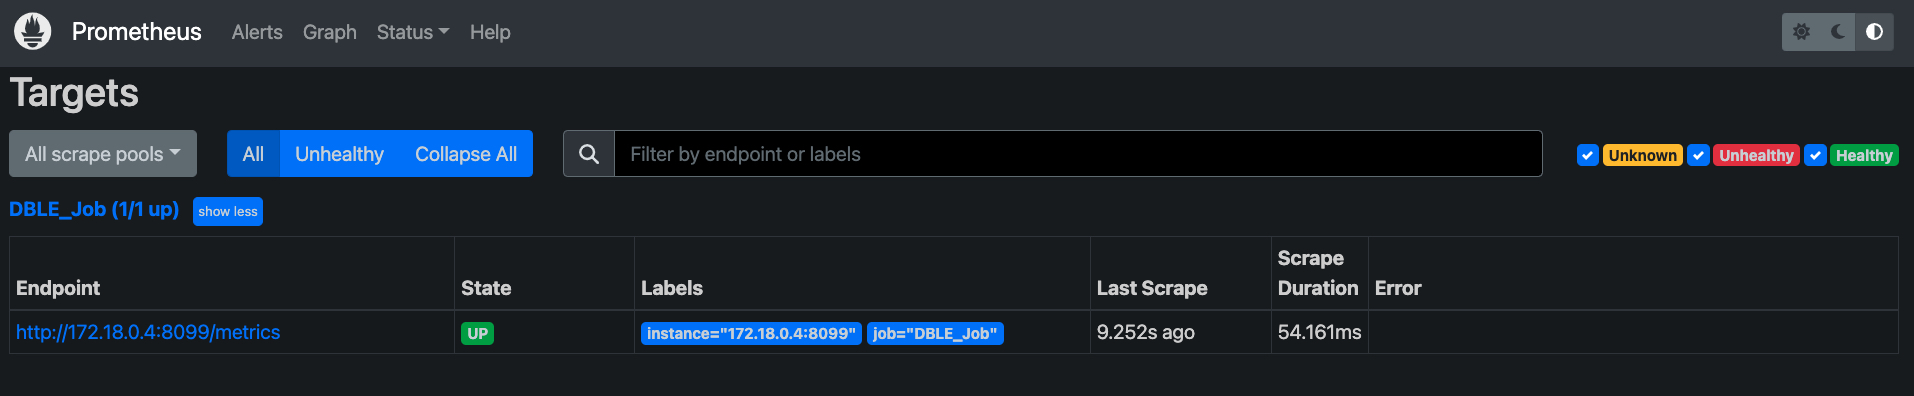Viewport: 1914px width, 396px height.
Task: Open the All scrape pools dropdown
Action: point(103,154)
